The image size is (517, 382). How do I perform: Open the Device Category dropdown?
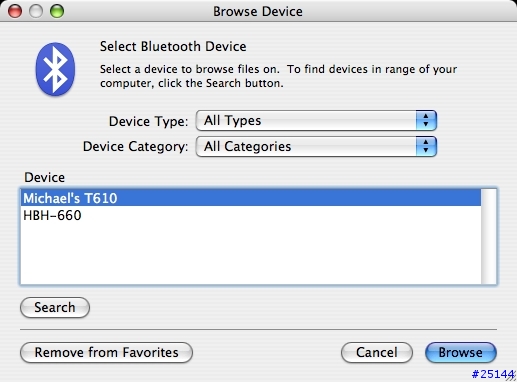pos(316,146)
